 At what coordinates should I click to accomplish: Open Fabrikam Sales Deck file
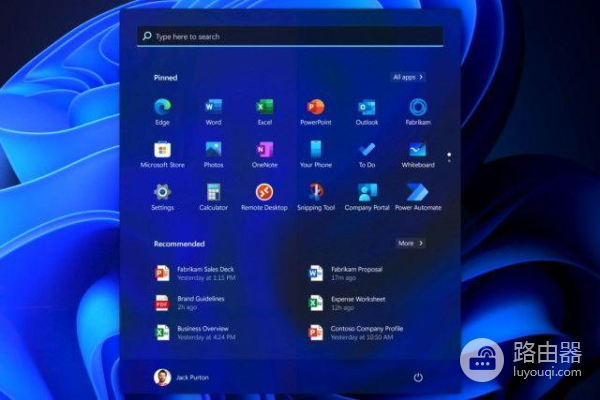point(195,273)
